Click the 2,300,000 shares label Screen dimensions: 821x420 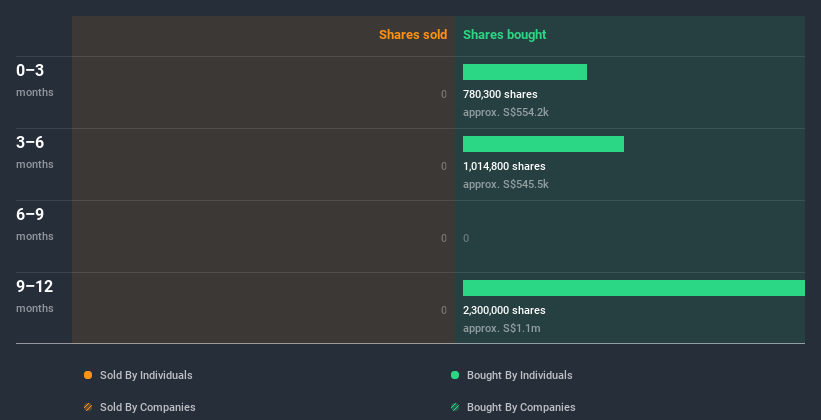tap(504, 310)
